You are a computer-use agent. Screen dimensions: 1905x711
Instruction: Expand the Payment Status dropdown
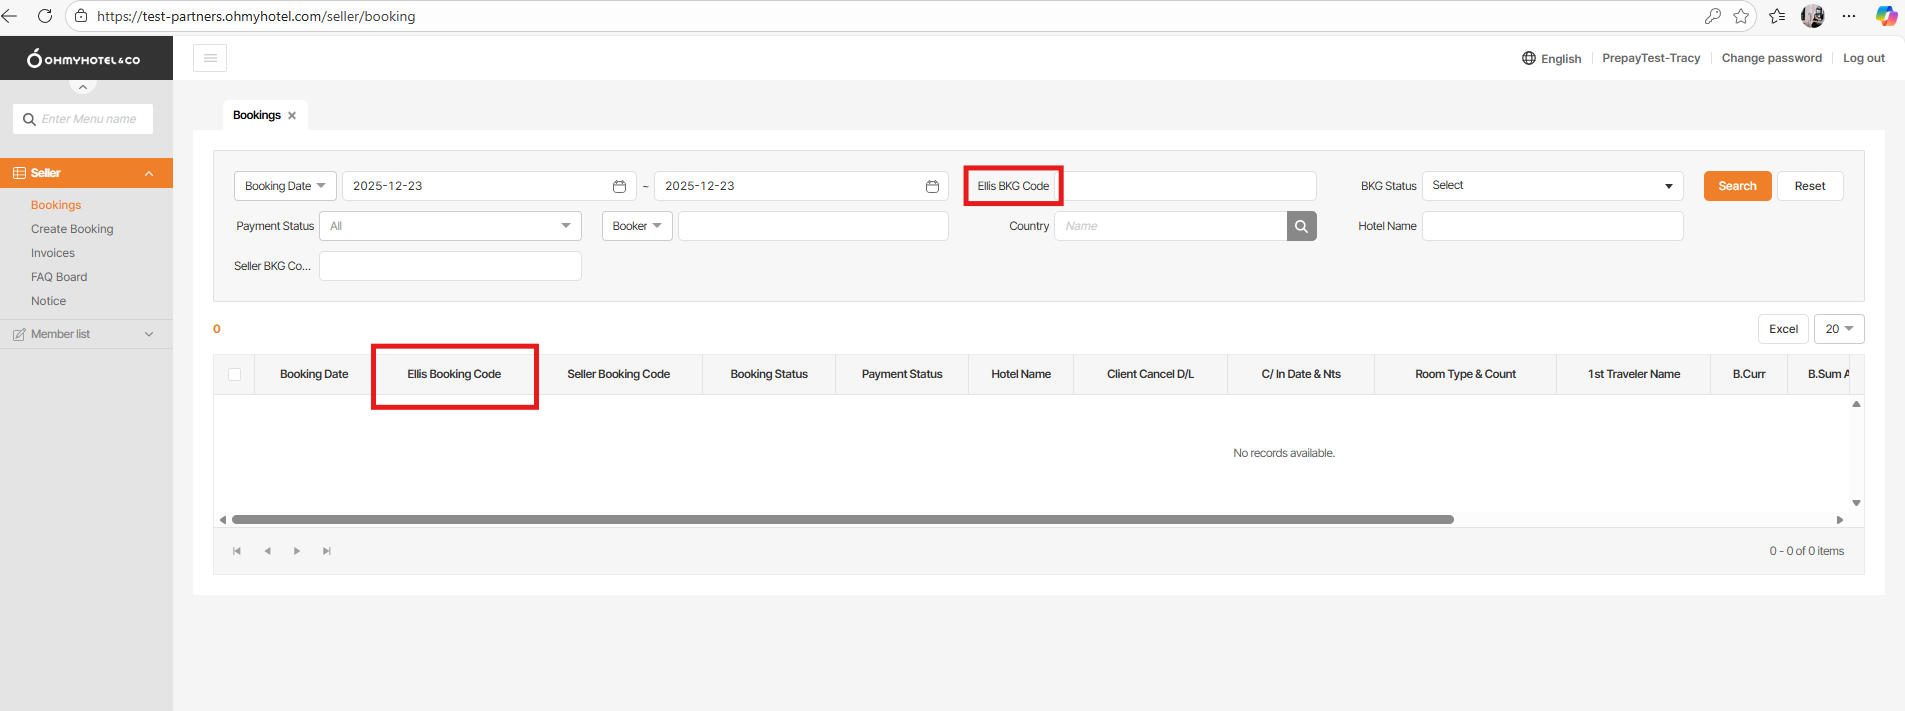click(x=450, y=226)
